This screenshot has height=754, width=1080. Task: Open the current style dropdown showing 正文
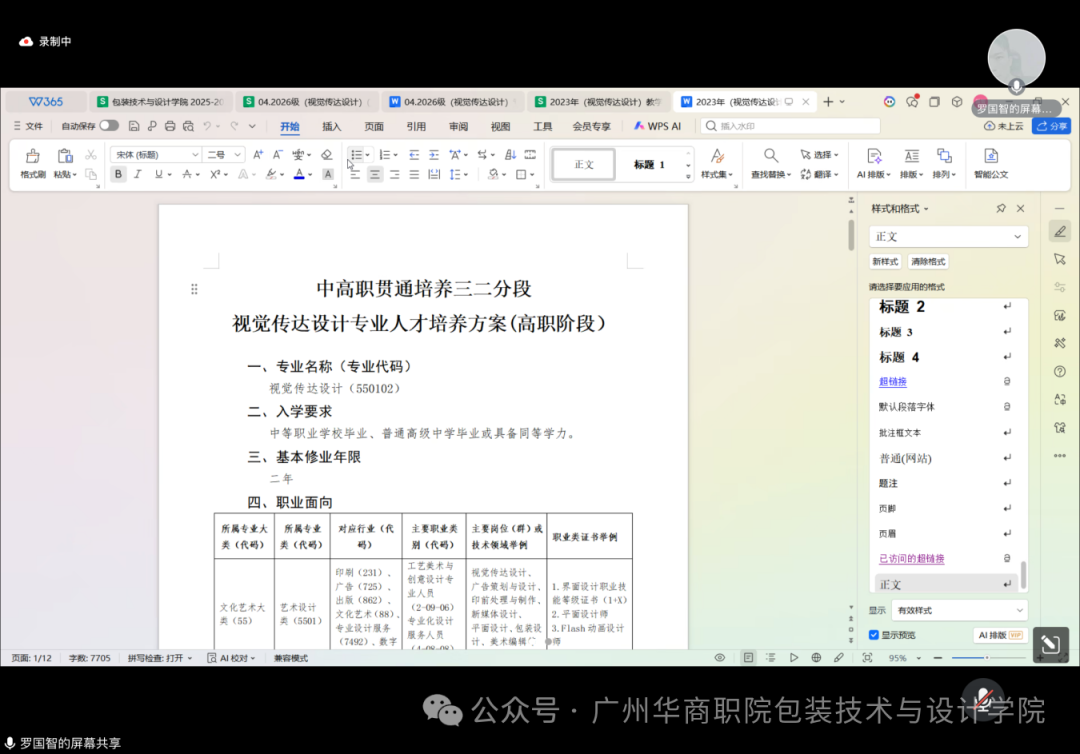(948, 236)
